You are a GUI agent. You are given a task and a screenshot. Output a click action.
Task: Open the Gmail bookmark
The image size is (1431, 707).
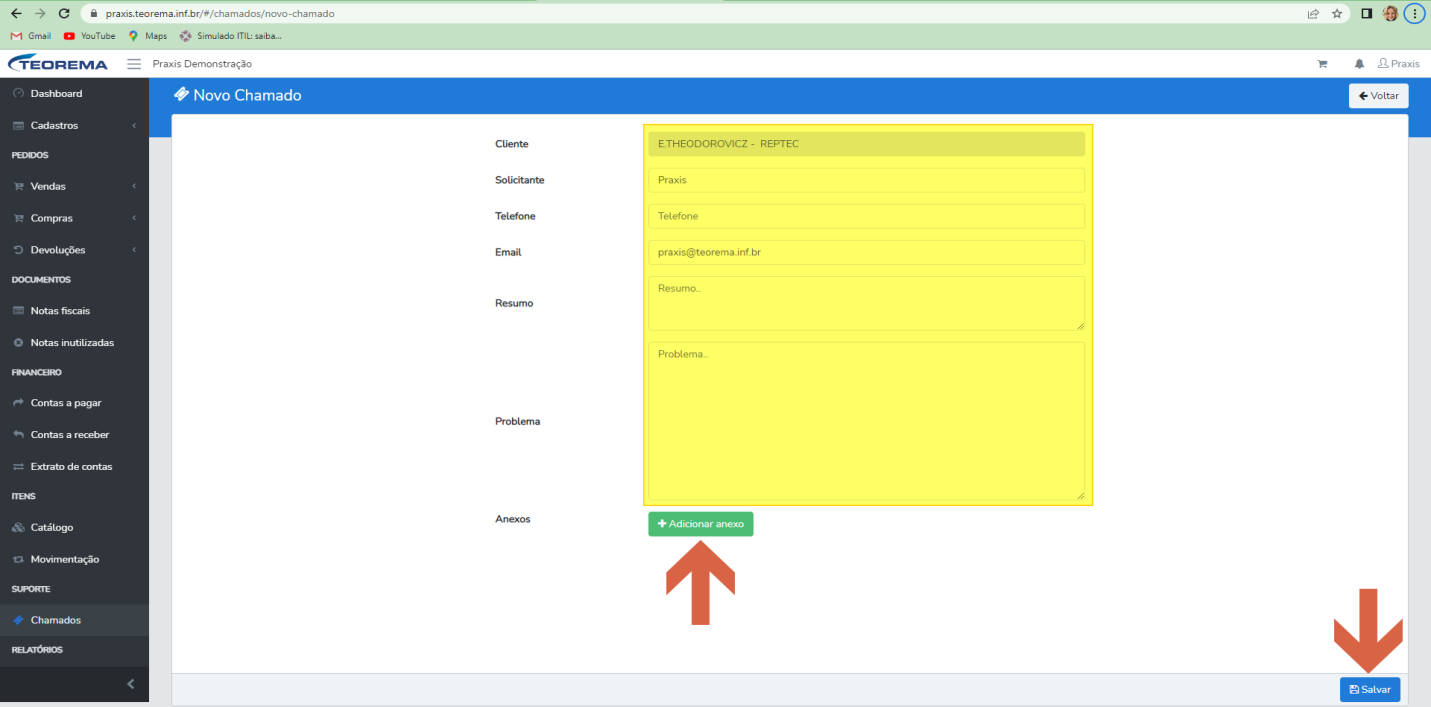click(31, 36)
